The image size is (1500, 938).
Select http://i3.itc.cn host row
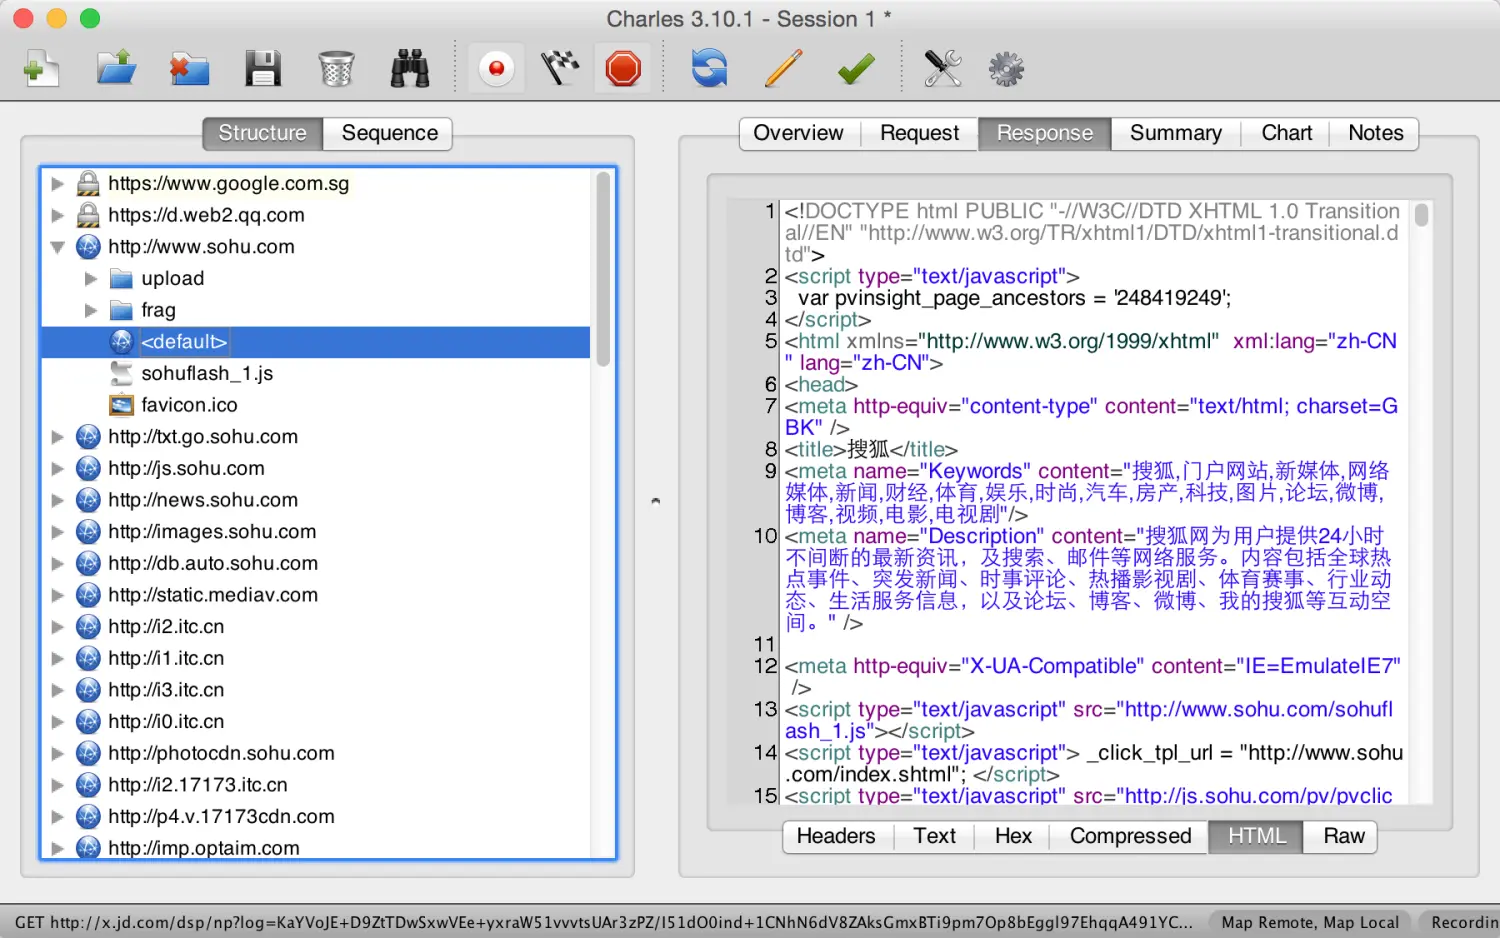click(316, 690)
